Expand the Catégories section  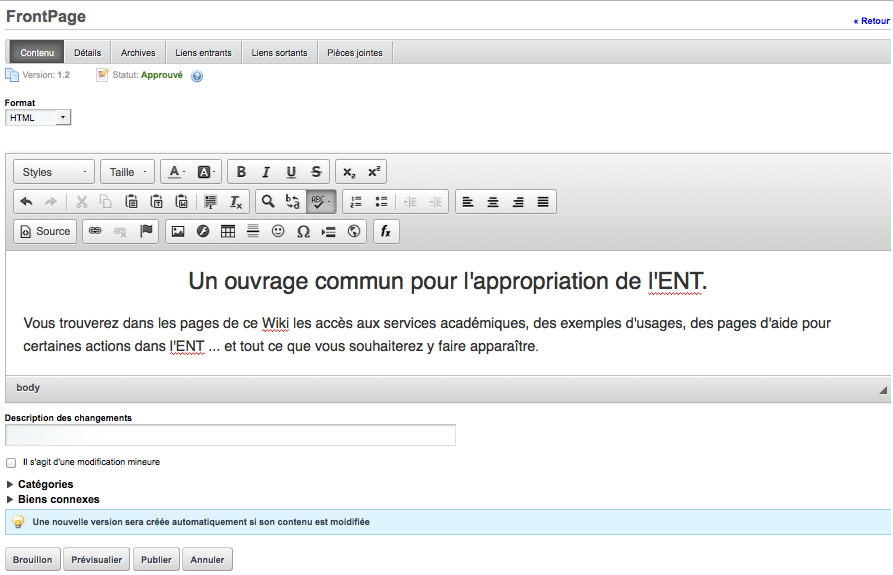pos(45,485)
